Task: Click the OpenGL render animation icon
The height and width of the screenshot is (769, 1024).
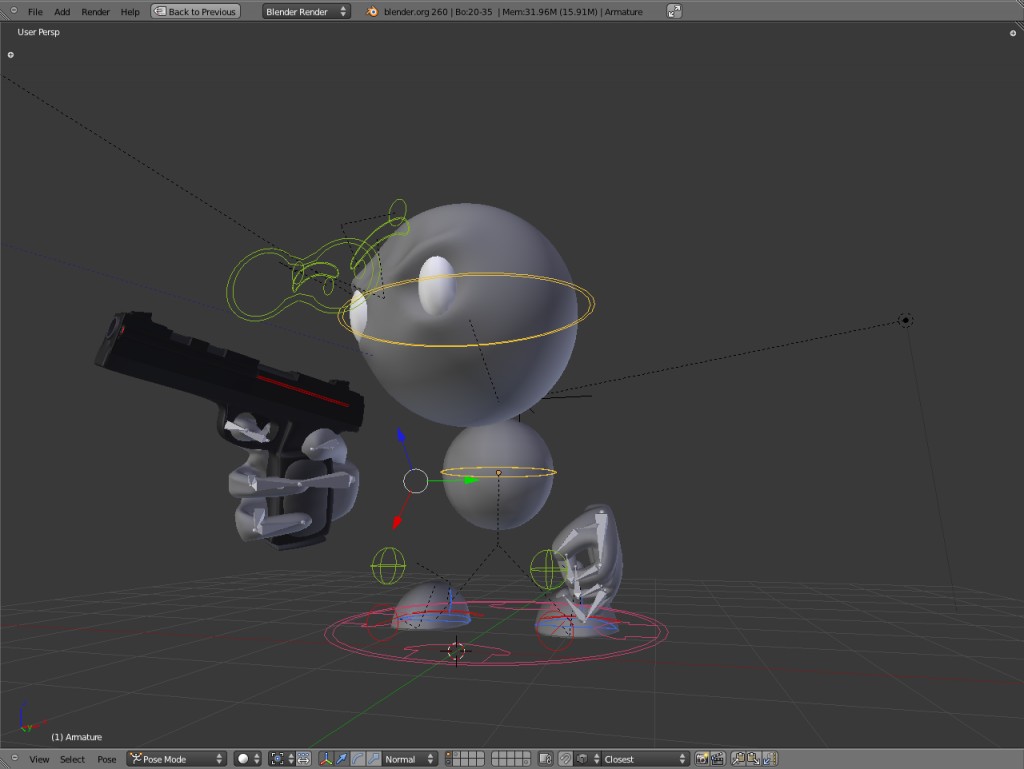Action: click(717, 758)
